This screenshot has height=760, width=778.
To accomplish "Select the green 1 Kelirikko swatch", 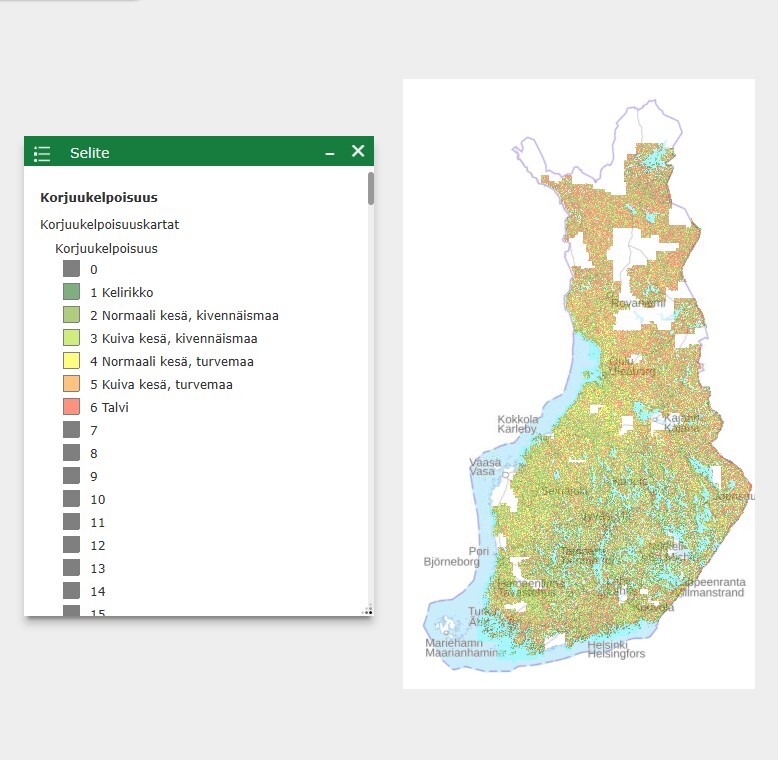I will [71, 292].
